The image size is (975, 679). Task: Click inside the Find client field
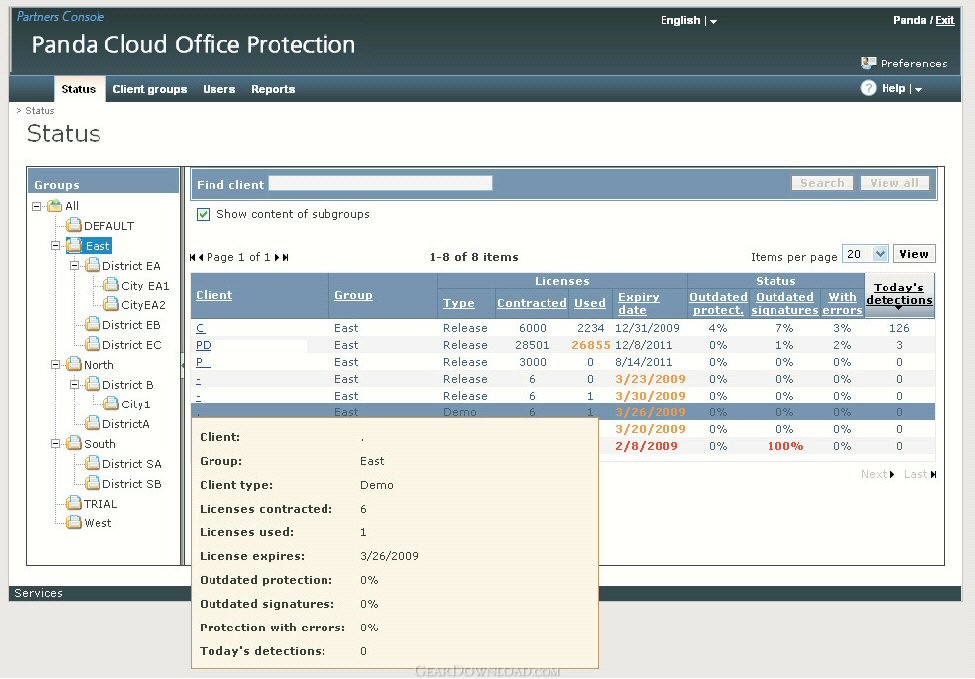381,183
